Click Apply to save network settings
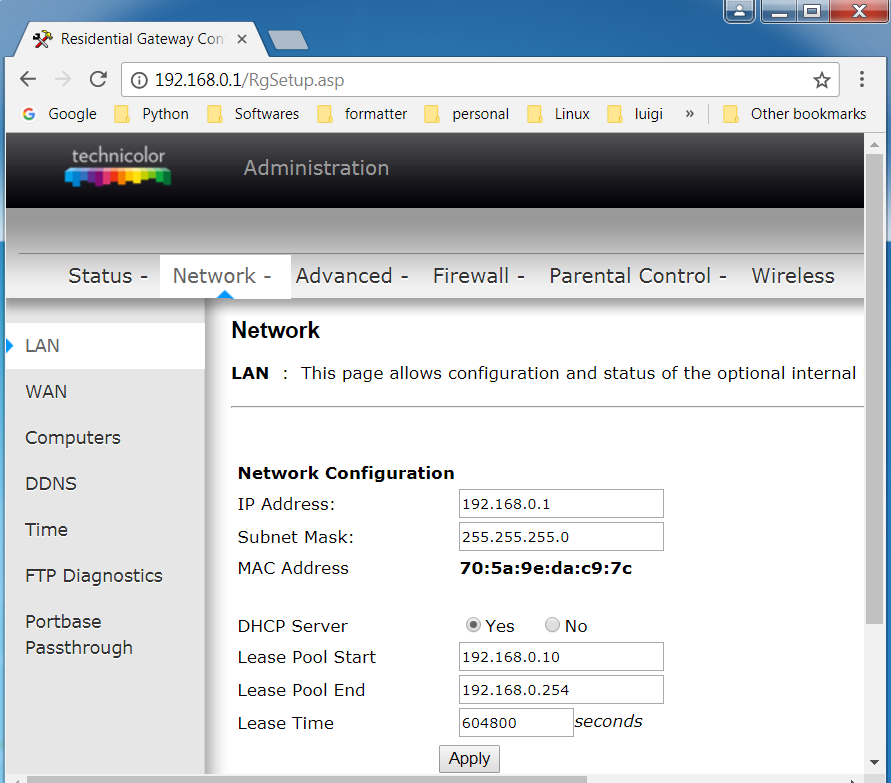Image resolution: width=891 pixels, height=783 pixels. 469,758
